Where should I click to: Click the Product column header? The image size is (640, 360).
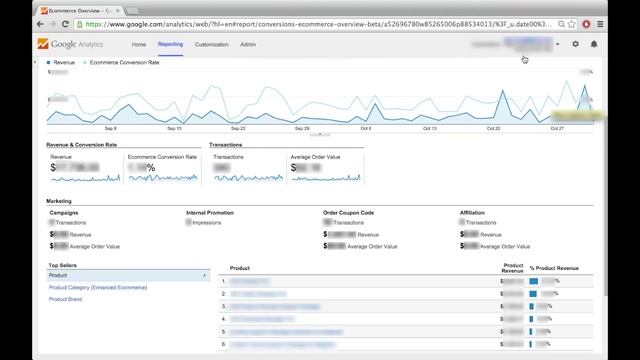point(240,268)
